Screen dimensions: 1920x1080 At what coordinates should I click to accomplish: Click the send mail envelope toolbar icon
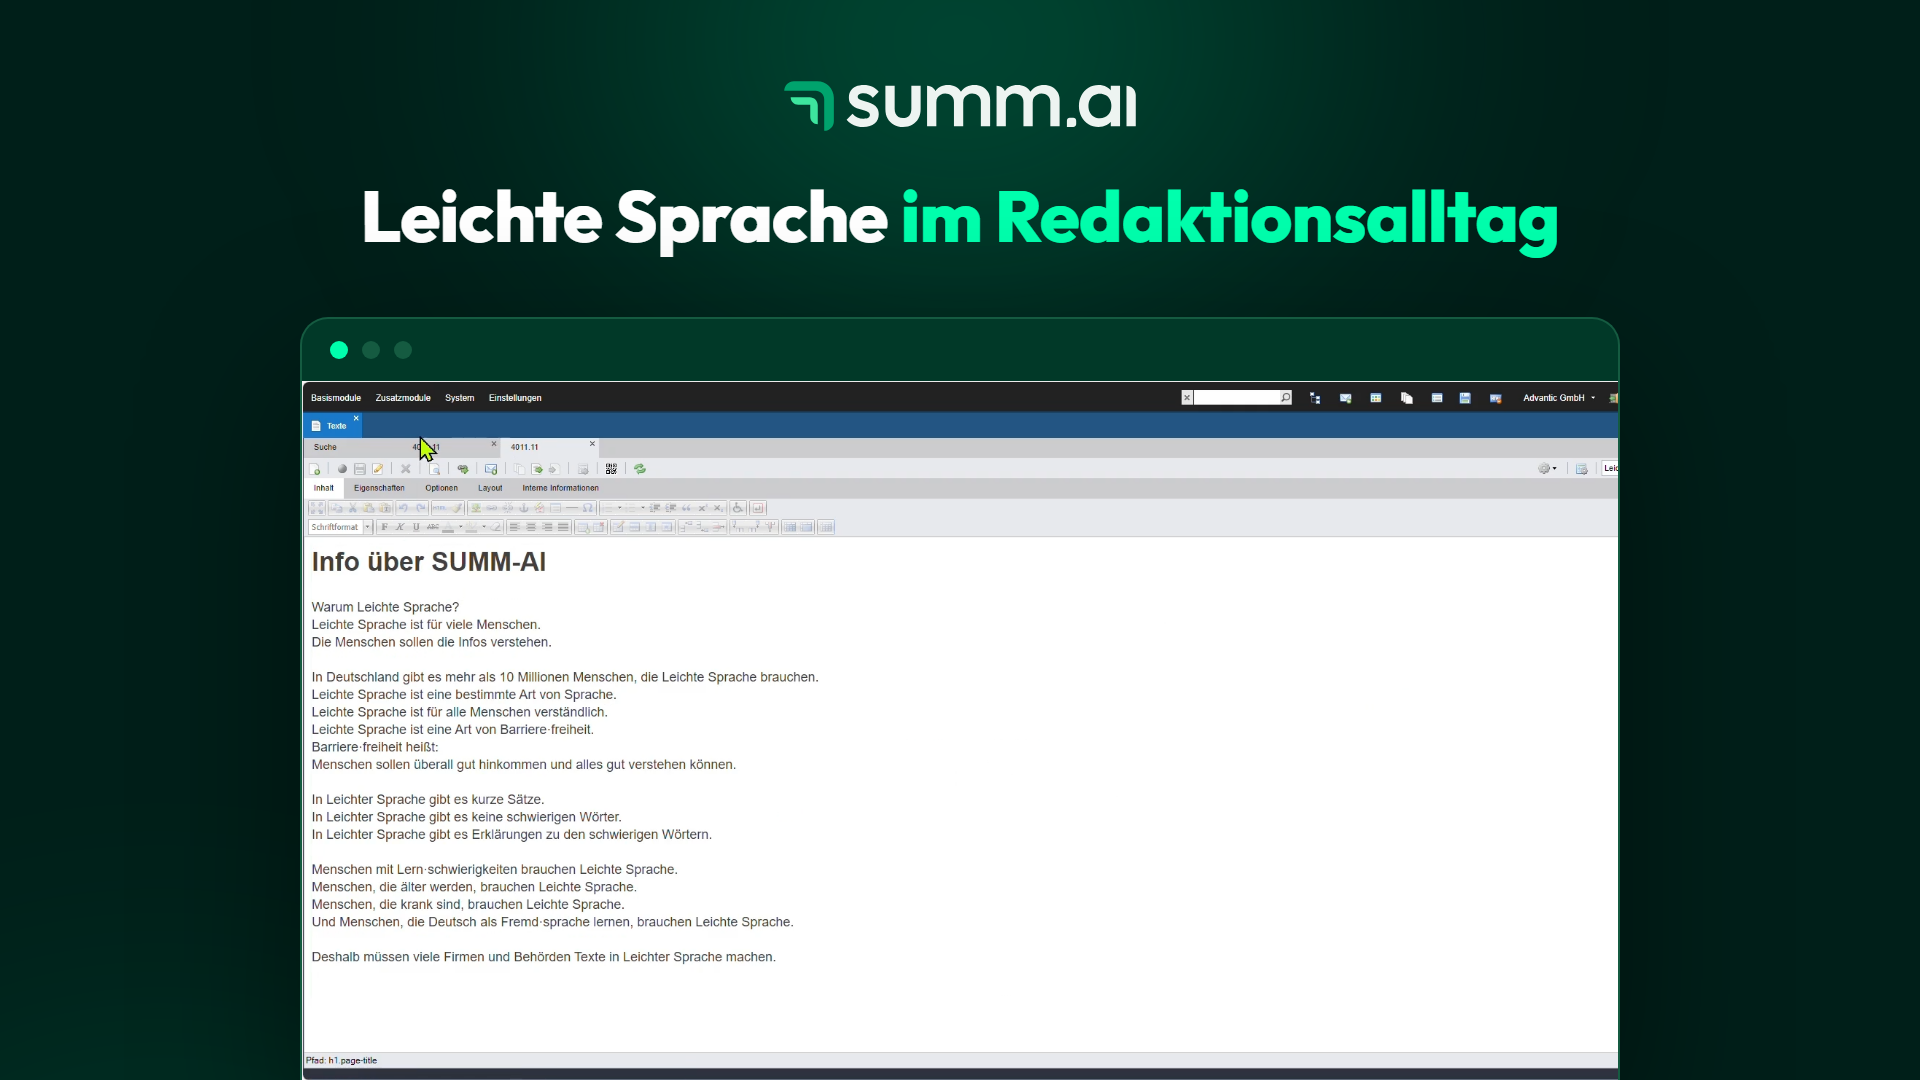click(x=491, y=469)
